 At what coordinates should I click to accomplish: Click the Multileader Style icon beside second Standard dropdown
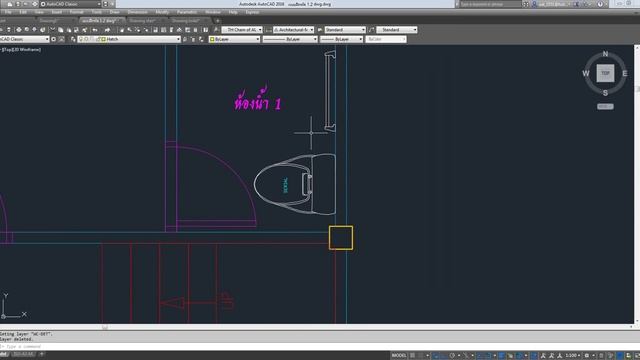371,30
